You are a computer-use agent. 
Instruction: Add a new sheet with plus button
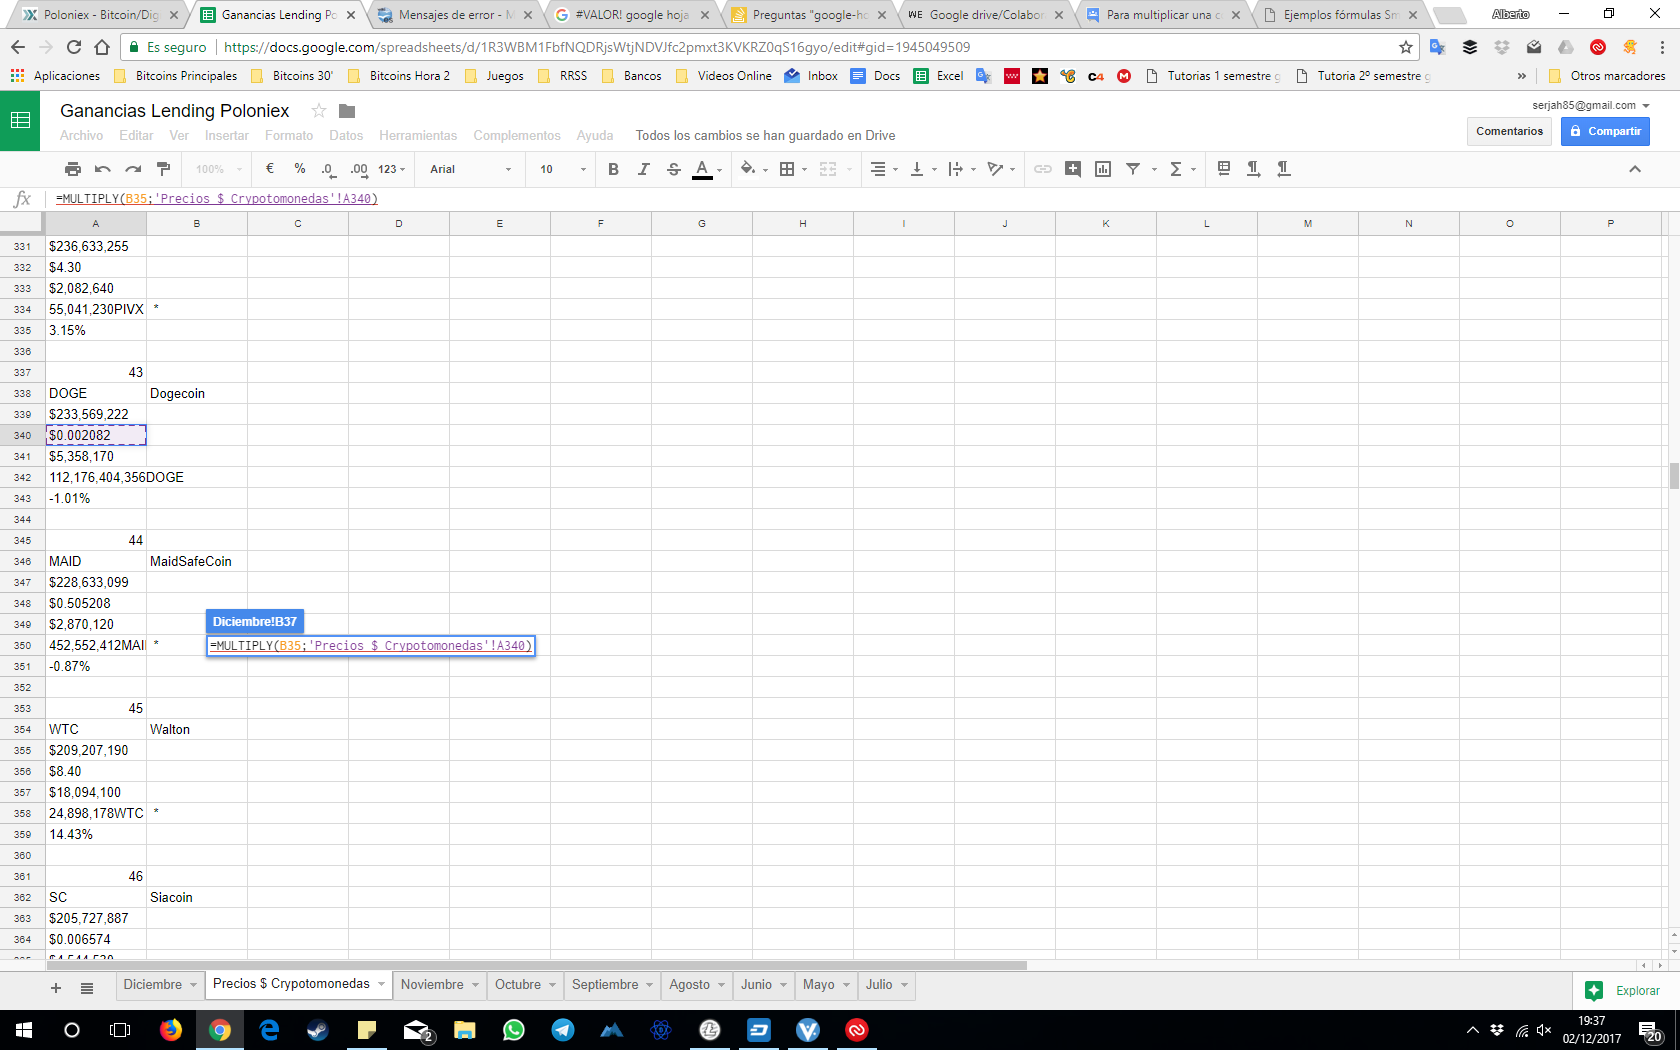tap(56, 988)
